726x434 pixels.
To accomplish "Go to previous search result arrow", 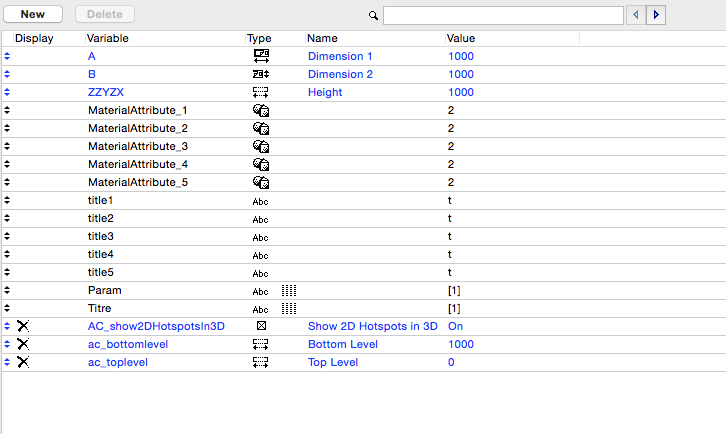I will click(637, 15).
